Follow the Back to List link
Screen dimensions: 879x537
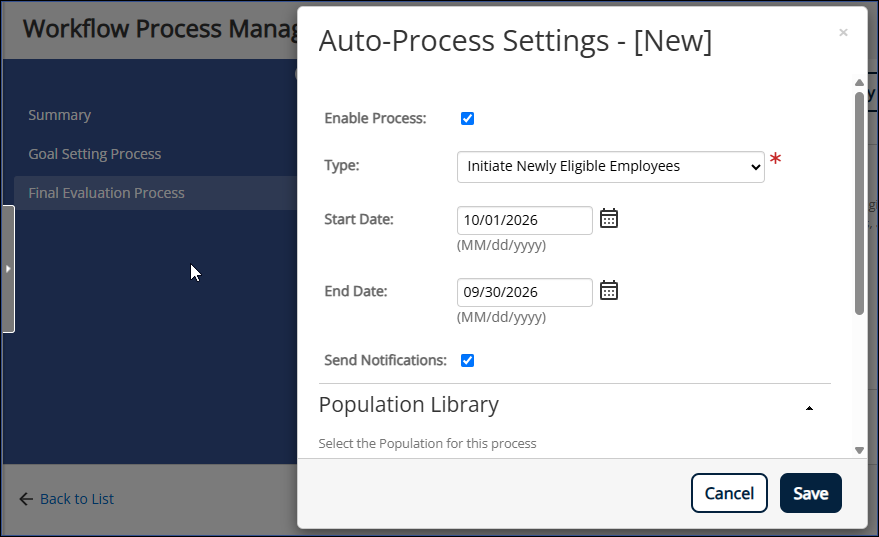tap(77, 499)
